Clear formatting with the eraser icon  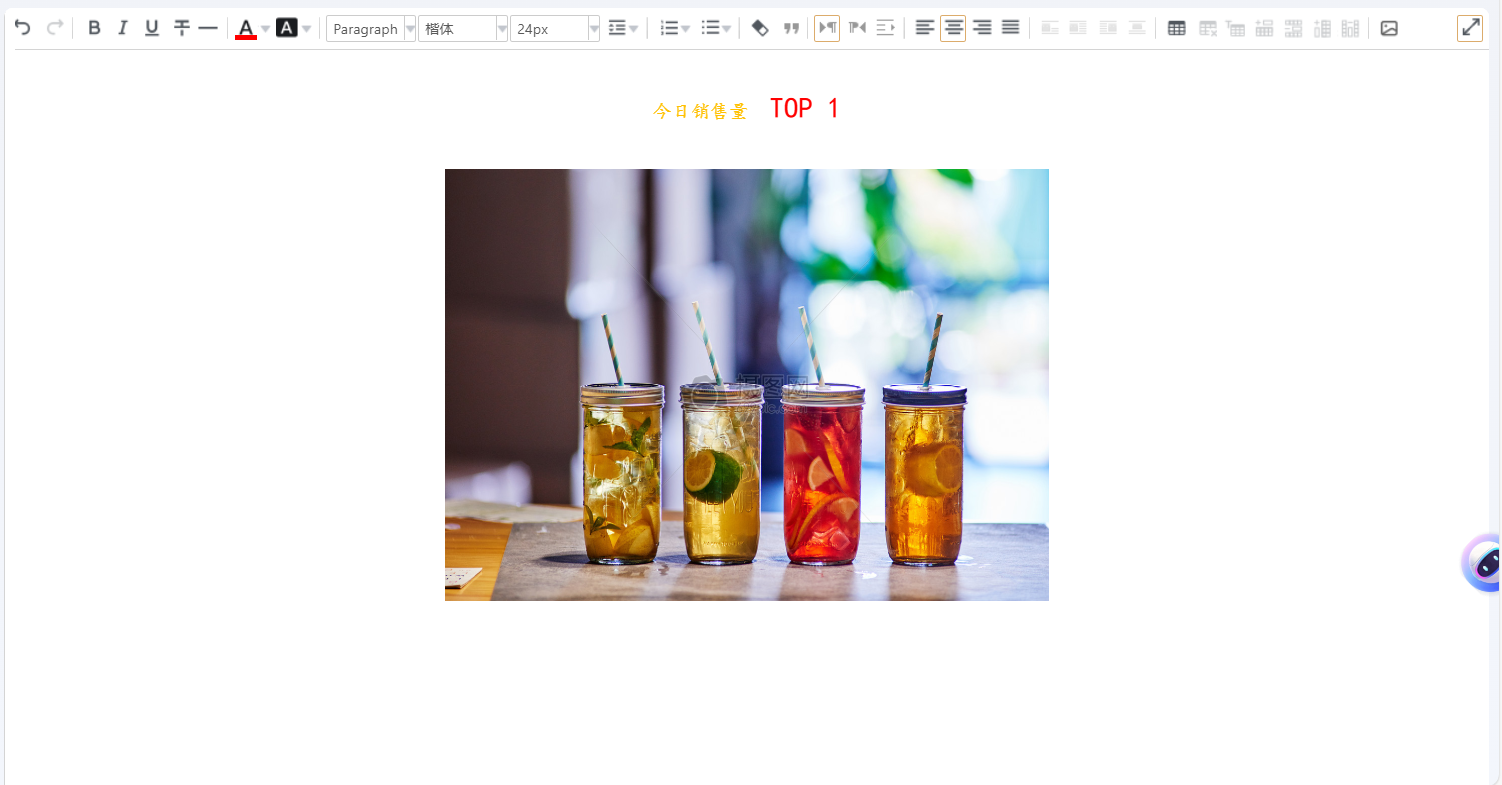tap(760, 28)
